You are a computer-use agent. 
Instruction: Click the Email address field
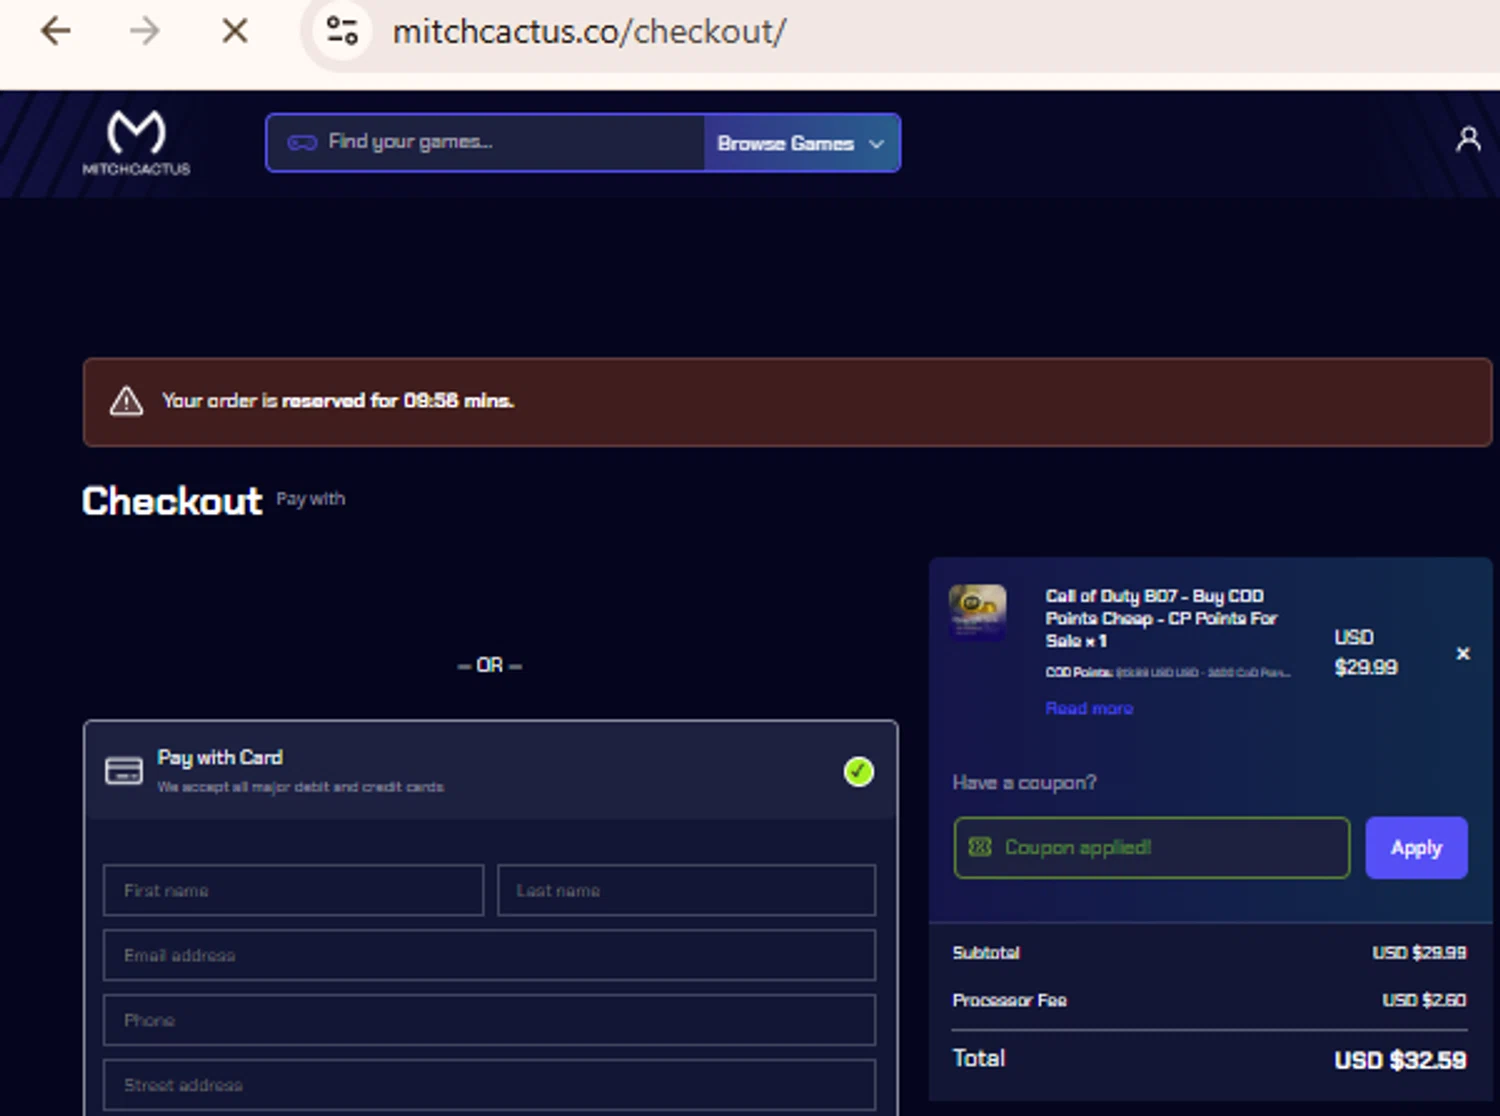click(x=489, y=955)
